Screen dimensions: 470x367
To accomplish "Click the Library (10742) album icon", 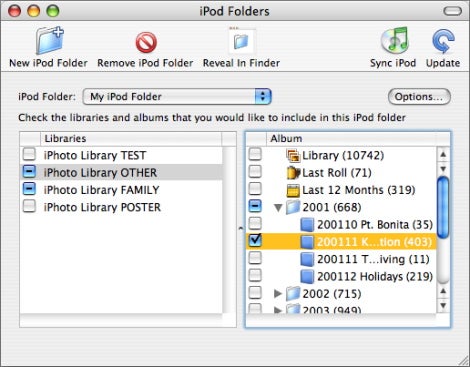I will pyautogui.click(x=293, y=155).
